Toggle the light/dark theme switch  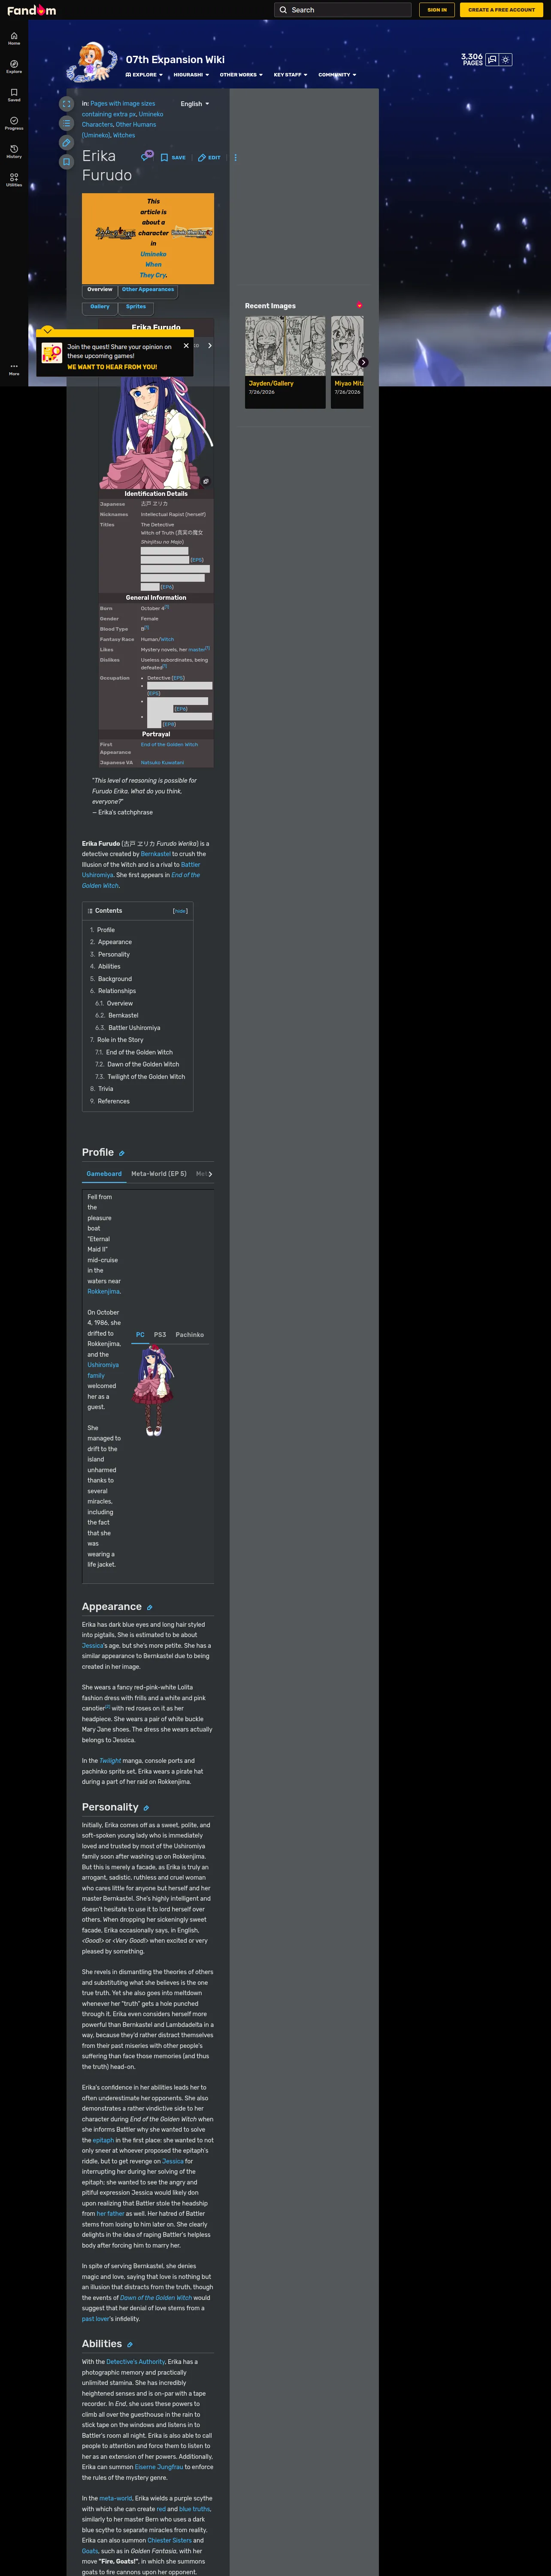pos(506,60)
